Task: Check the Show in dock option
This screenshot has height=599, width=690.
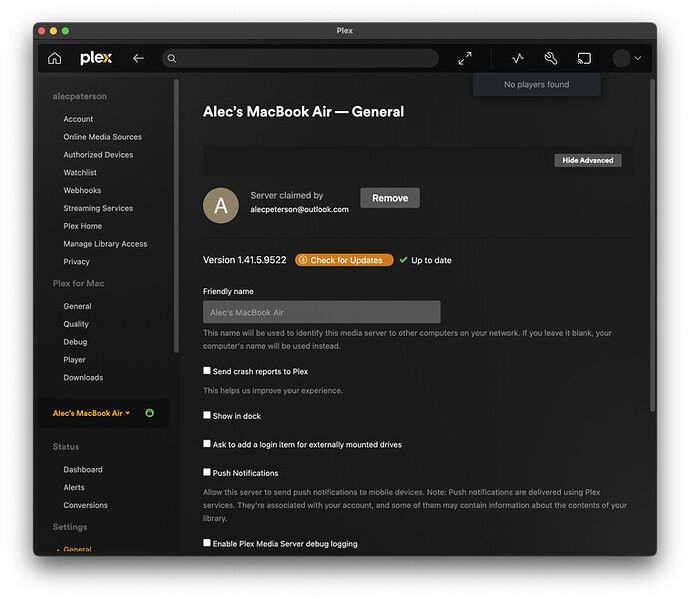Action: click(207, 415)
